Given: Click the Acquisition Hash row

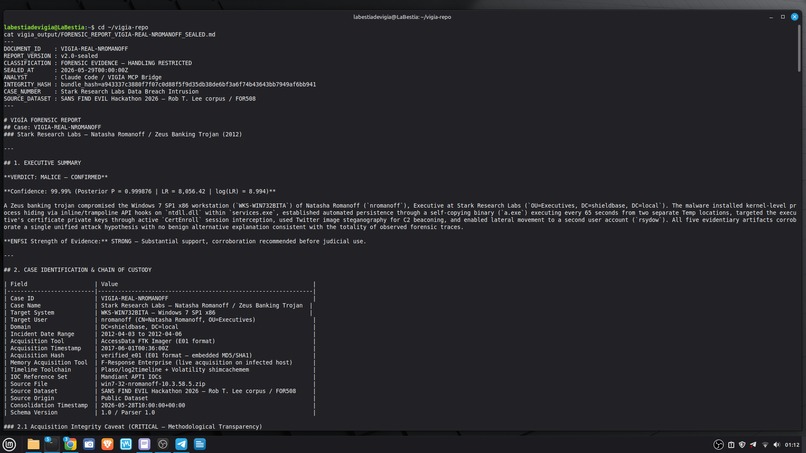Looking at the screenshot, I should [159, 356].
